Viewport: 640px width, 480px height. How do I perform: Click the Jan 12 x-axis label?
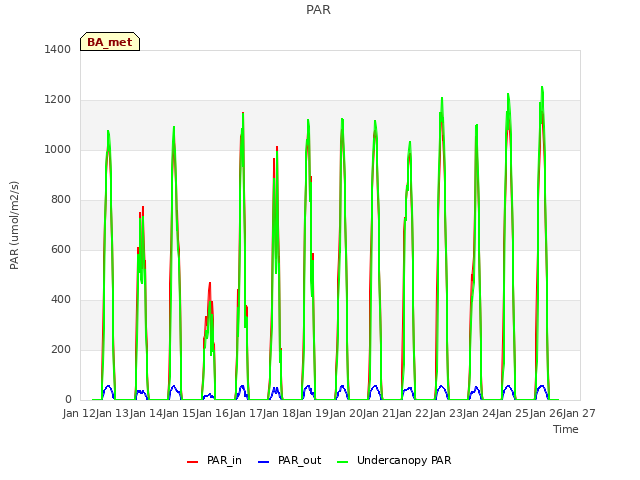coord(79,413)
